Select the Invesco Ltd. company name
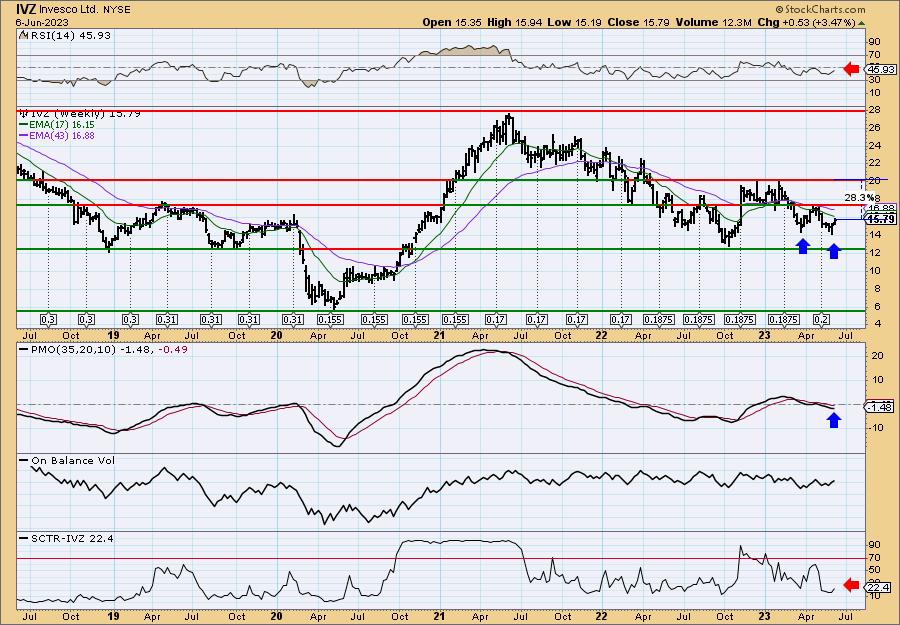The image size is (900, 625). point(68,10)
